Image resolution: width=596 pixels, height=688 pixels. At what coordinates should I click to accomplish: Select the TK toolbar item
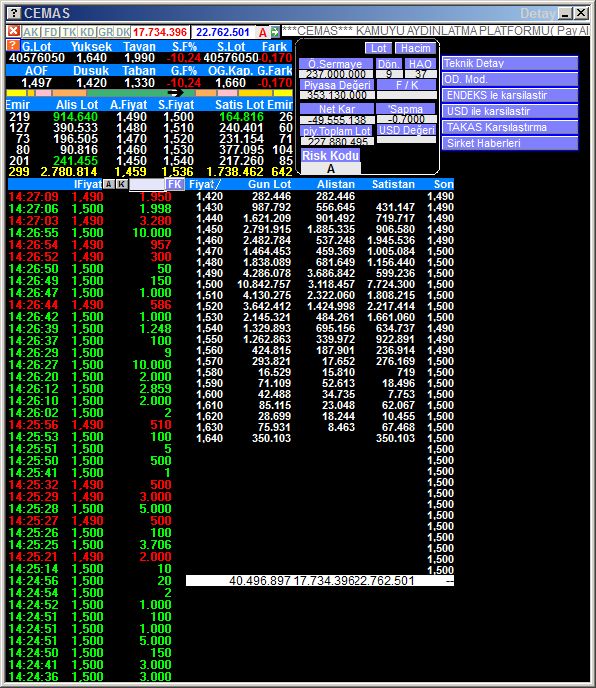(x=69, y=32)
